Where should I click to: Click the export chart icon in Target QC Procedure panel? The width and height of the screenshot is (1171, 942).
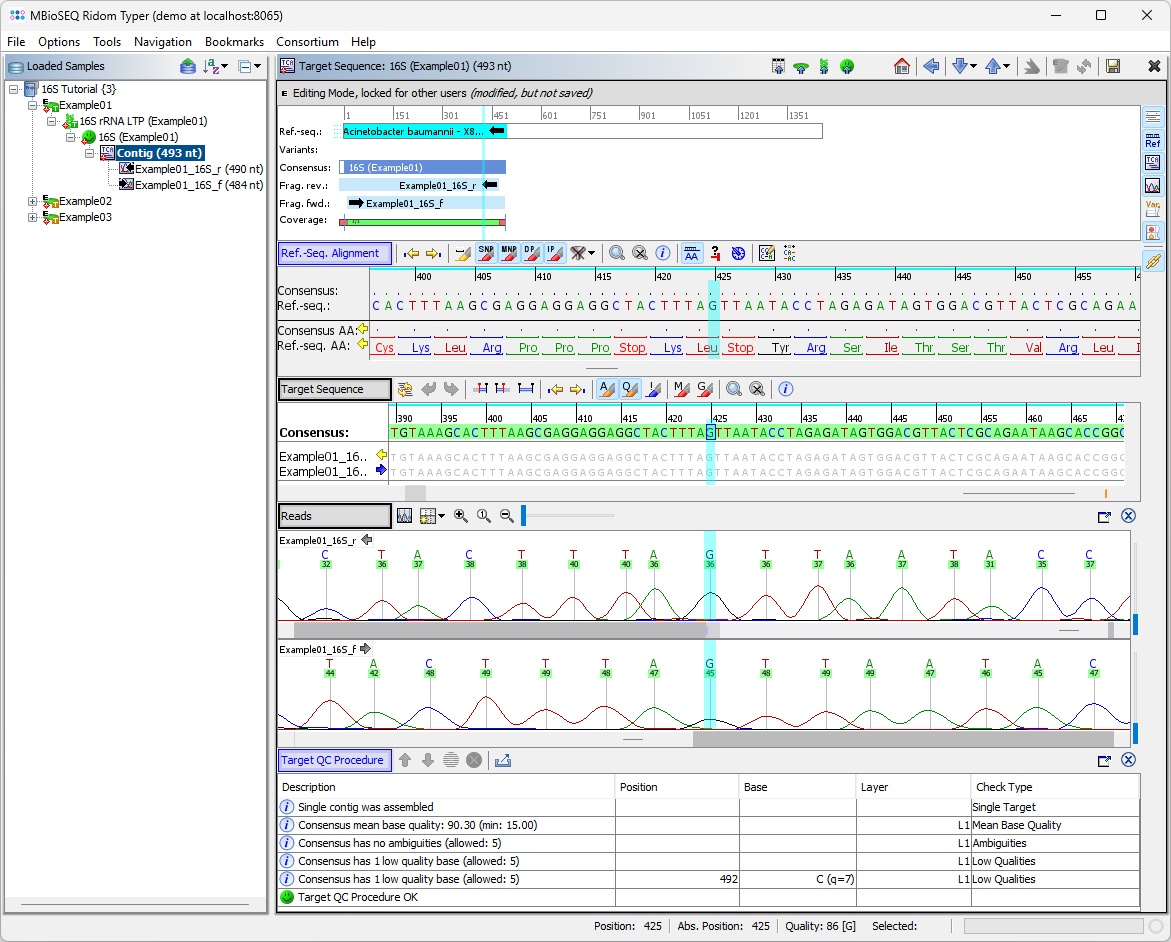(x=503, y=760)
